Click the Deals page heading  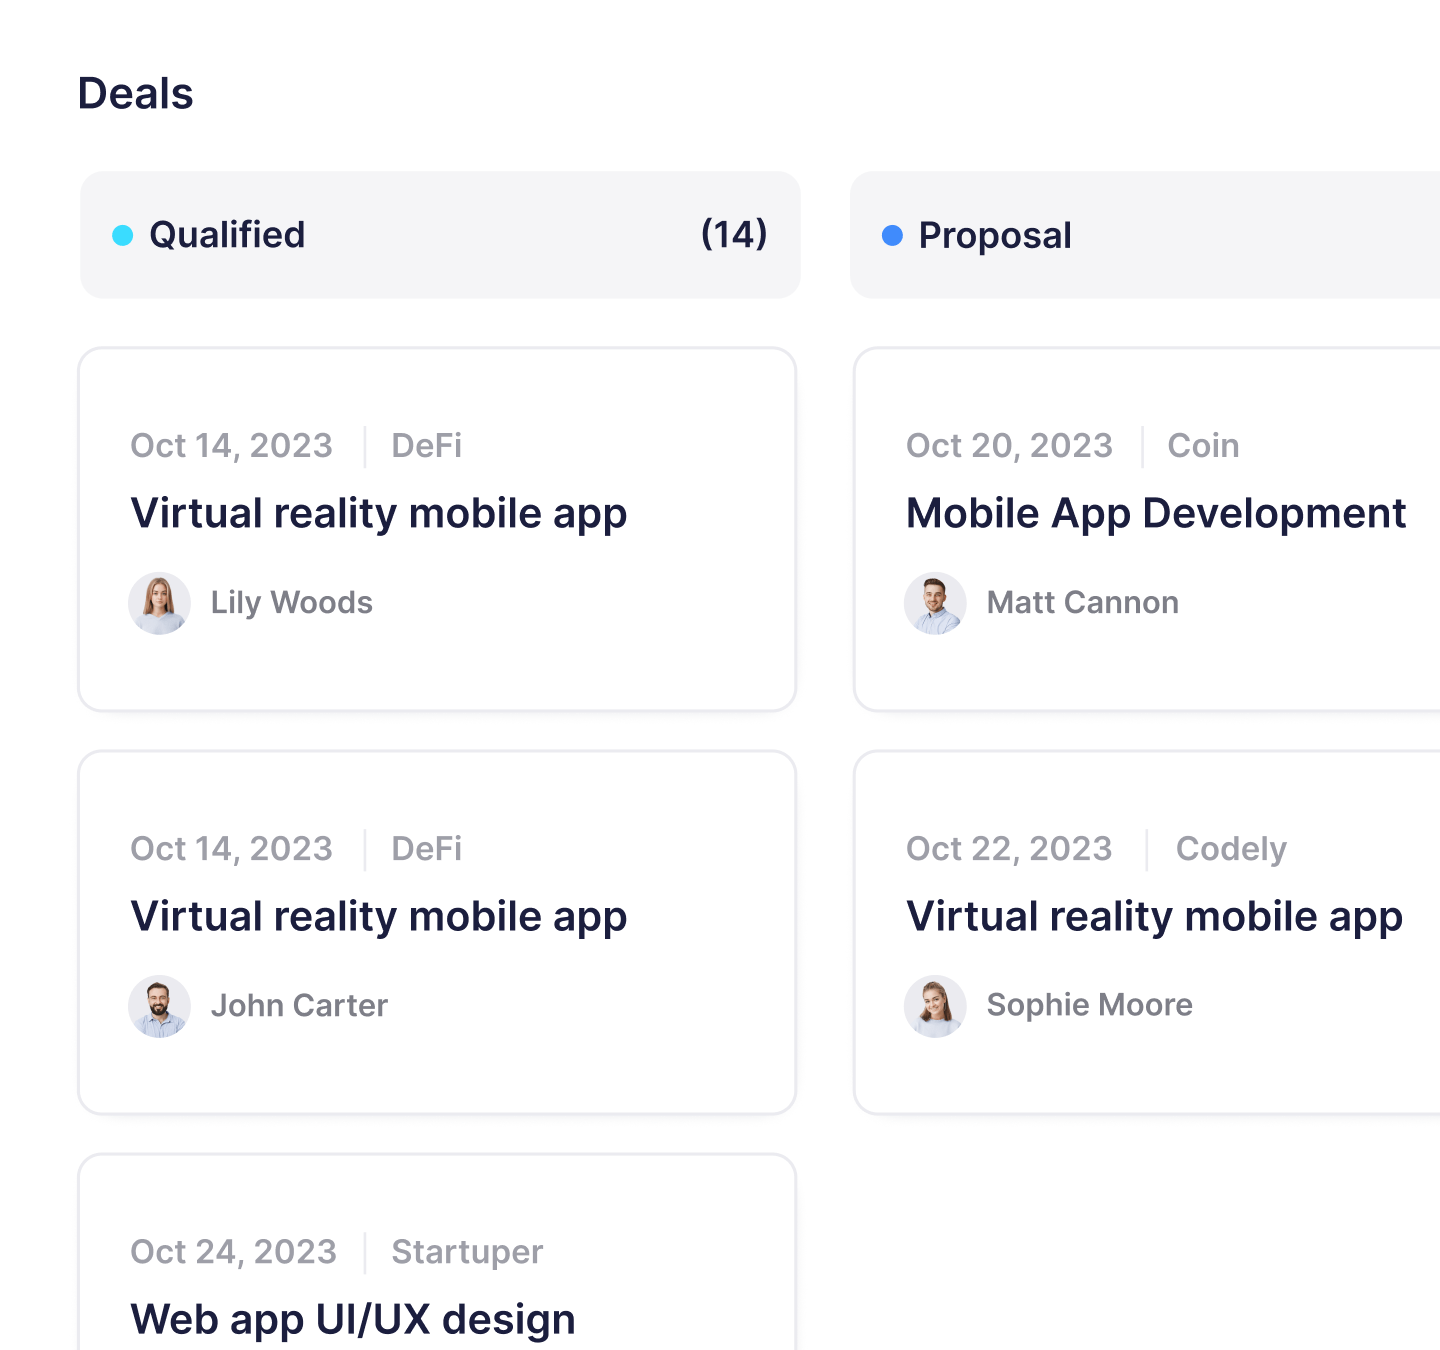point(136,93)
